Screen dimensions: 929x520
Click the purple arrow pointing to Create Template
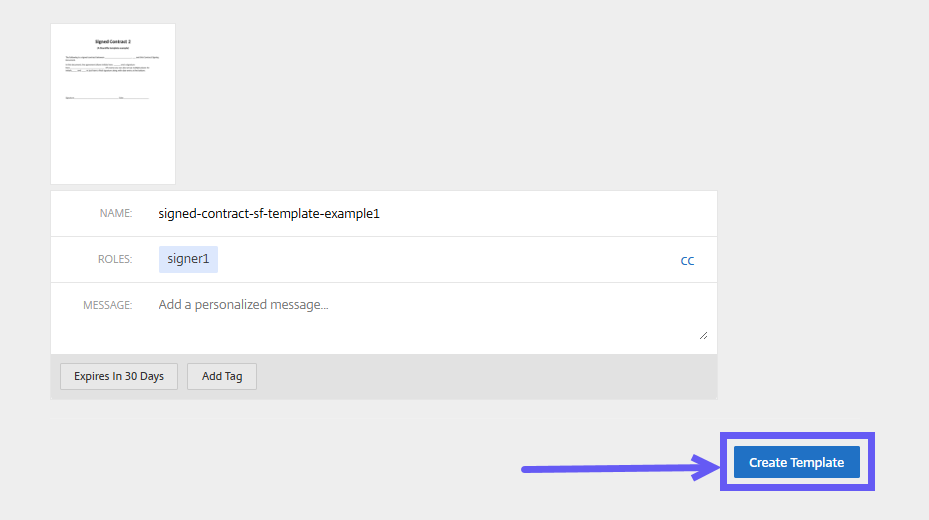pyautogui.click(x=610, y=467)
